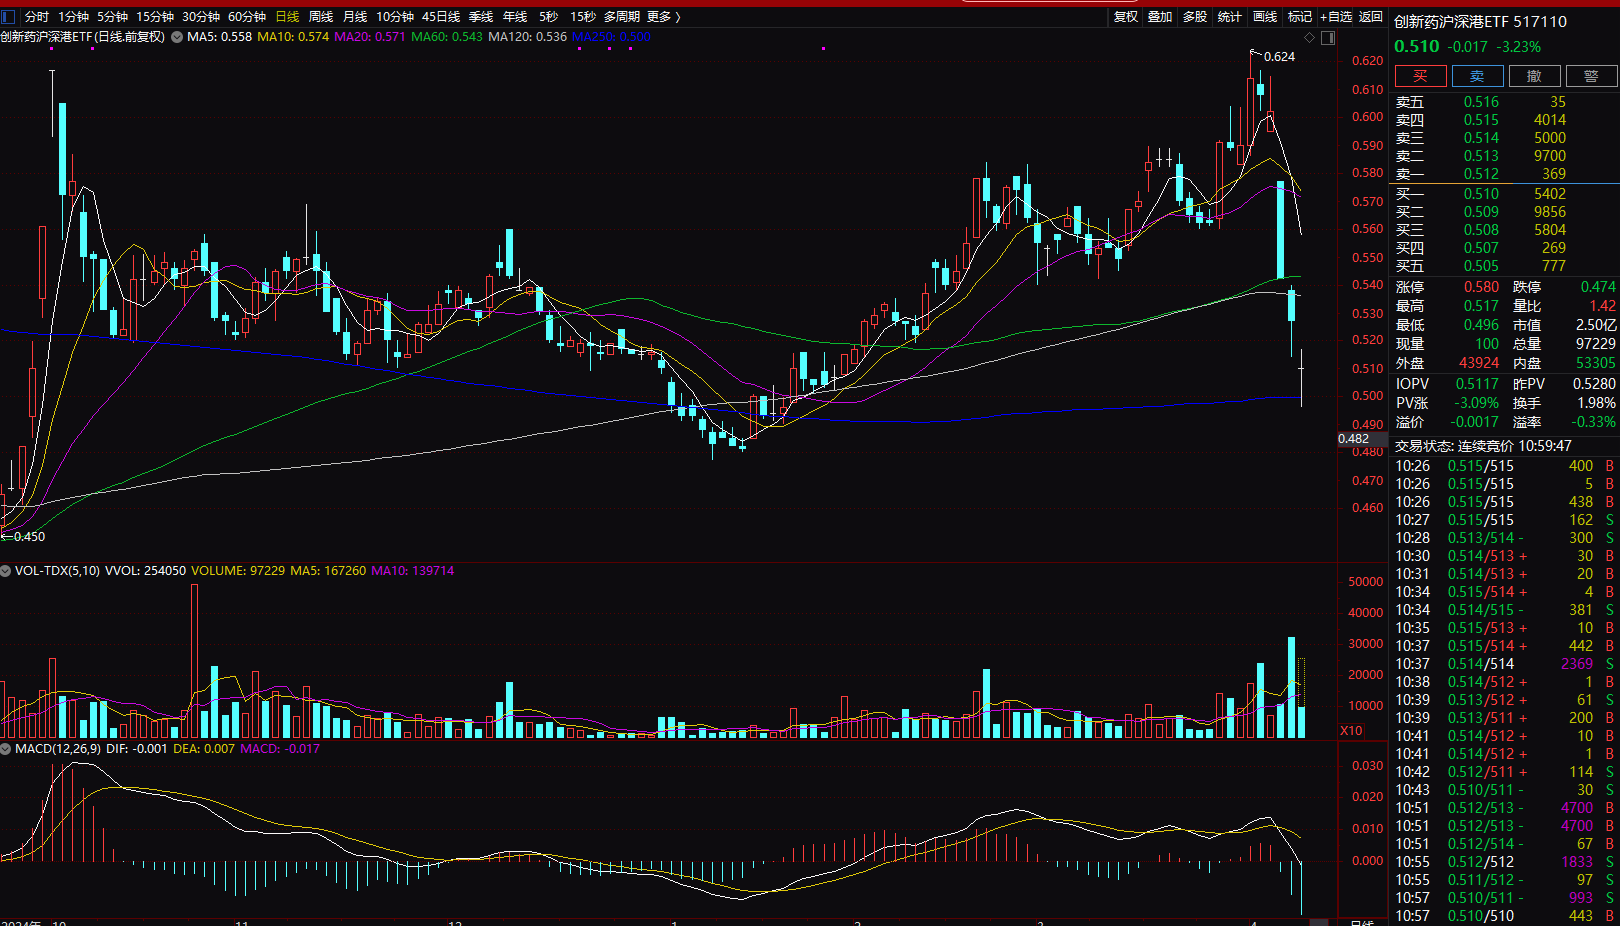Open the MACD indicator dropdown arrow
1620x926 pixels.
pos(6,749)
